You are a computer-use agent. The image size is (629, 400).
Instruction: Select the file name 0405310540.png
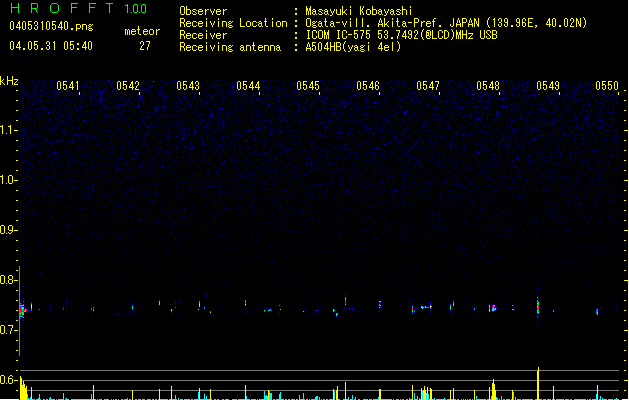pos(51,26)
